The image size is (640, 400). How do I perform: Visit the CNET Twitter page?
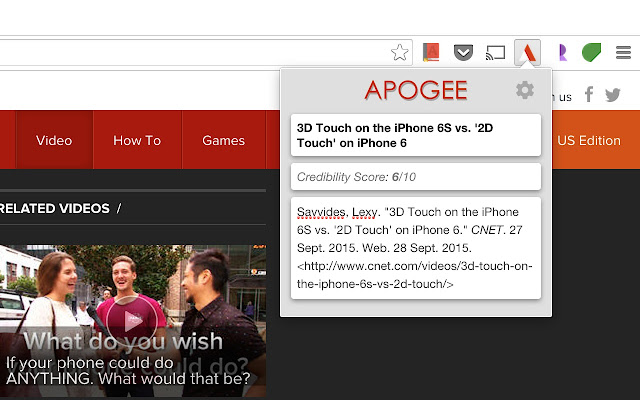tap(613, 95)
